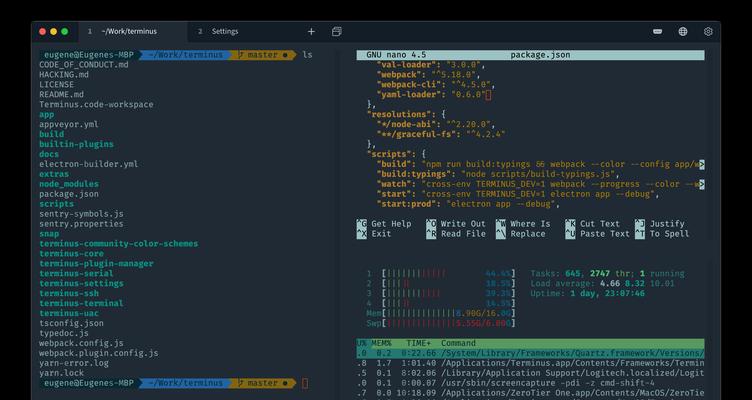Viewport: 752px width, 400px height.
Task: Click the docs directory name
Action: point(49,154)
